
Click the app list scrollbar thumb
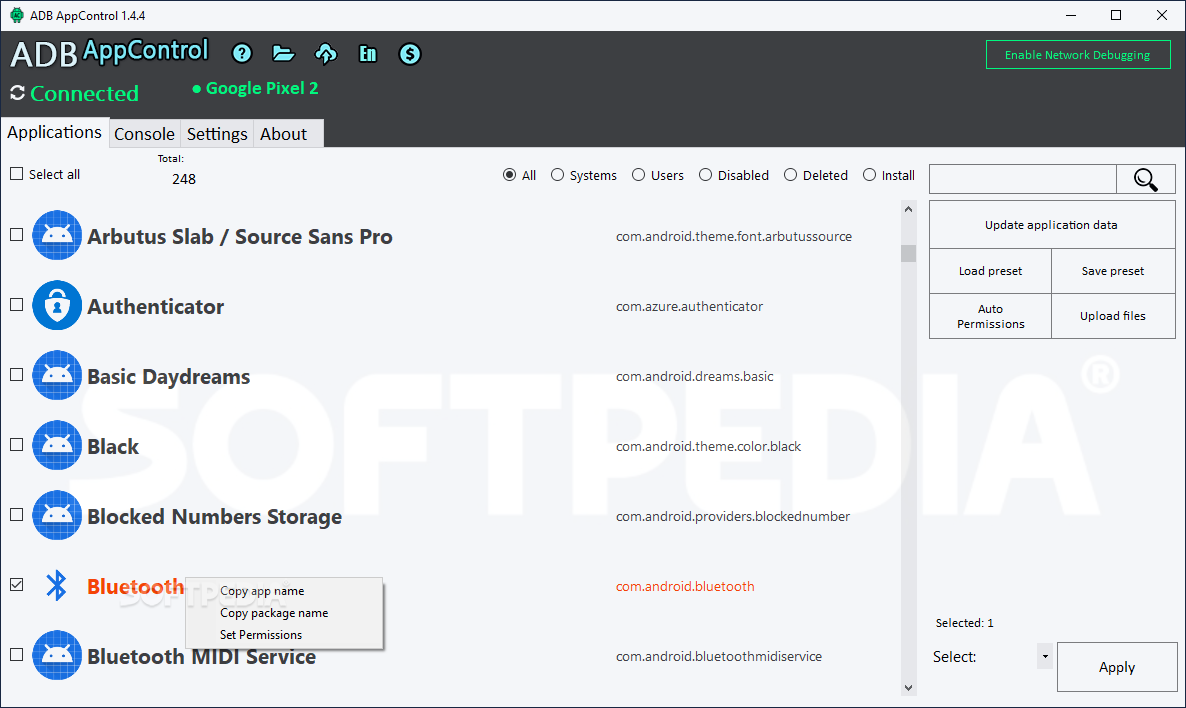click(x=908, y=253)
